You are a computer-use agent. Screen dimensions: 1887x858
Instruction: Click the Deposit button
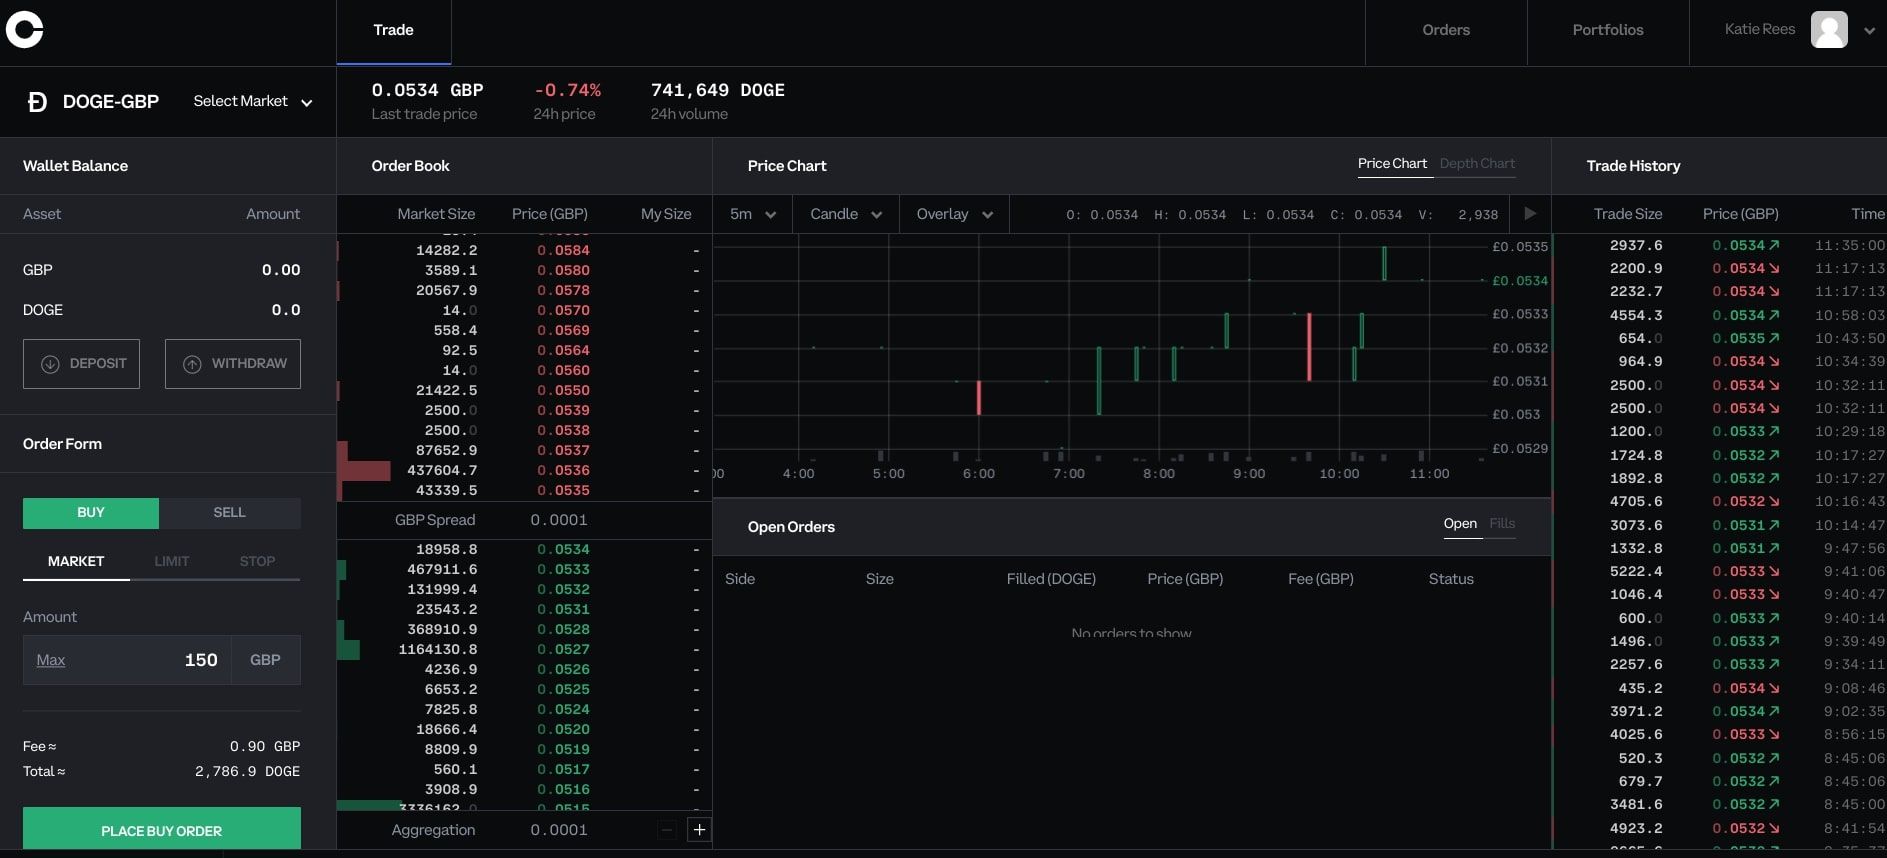pyautogui.click(x=81, y=364)
